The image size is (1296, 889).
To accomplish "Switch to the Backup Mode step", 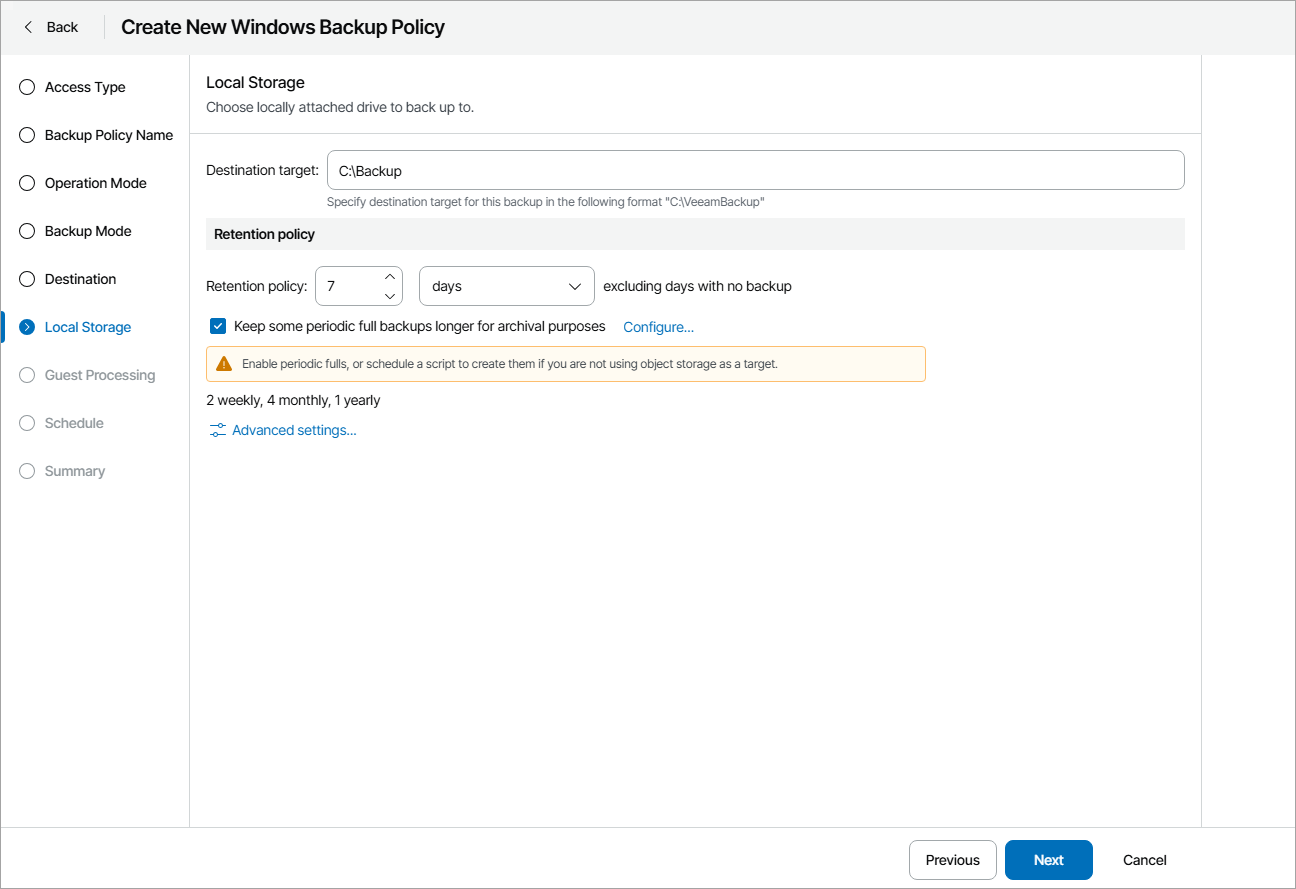I will (x=26, y=230).
